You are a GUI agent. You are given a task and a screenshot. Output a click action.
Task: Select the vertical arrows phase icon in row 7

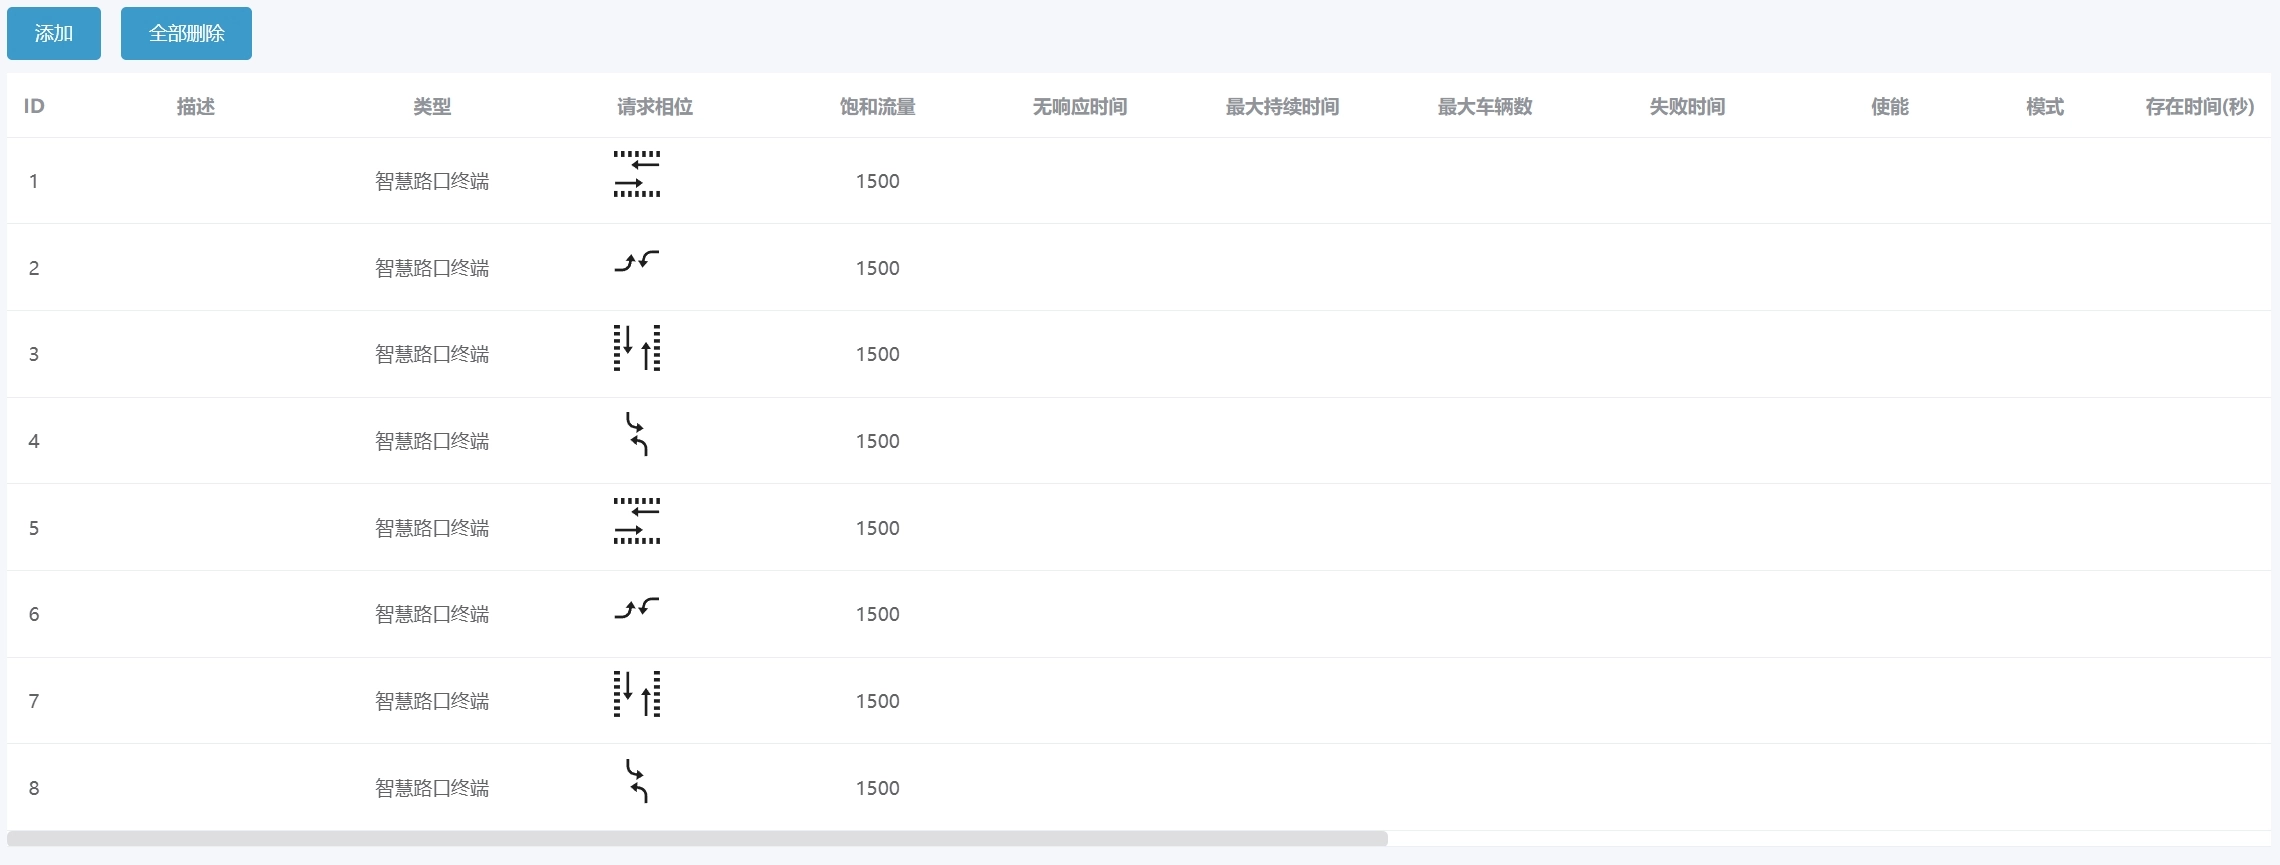coord(637,694)
